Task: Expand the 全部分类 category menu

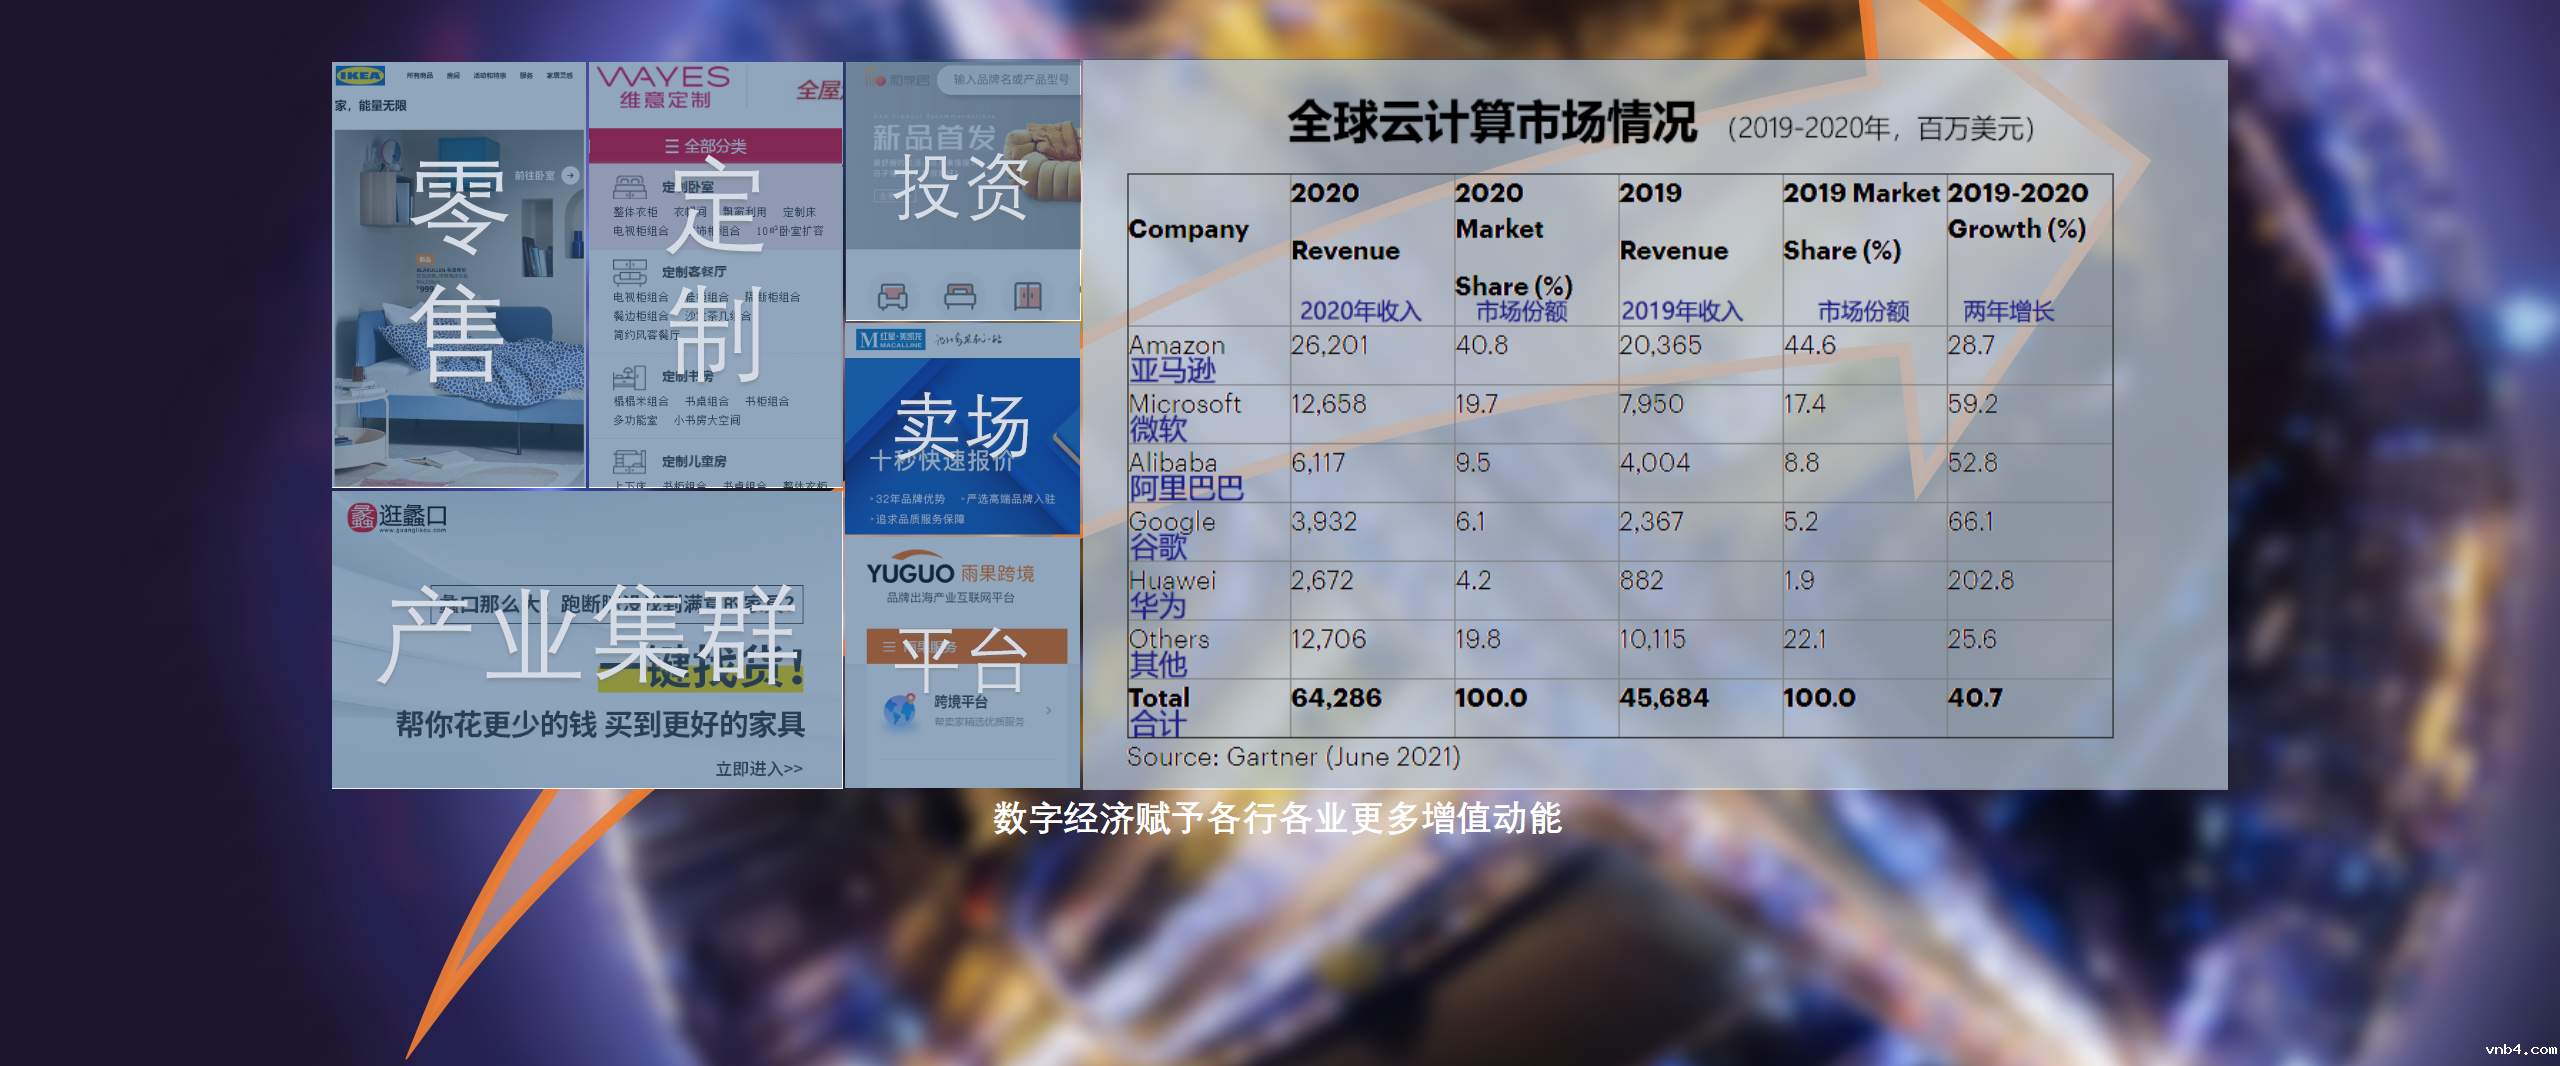Action: (x=706, y=146)
